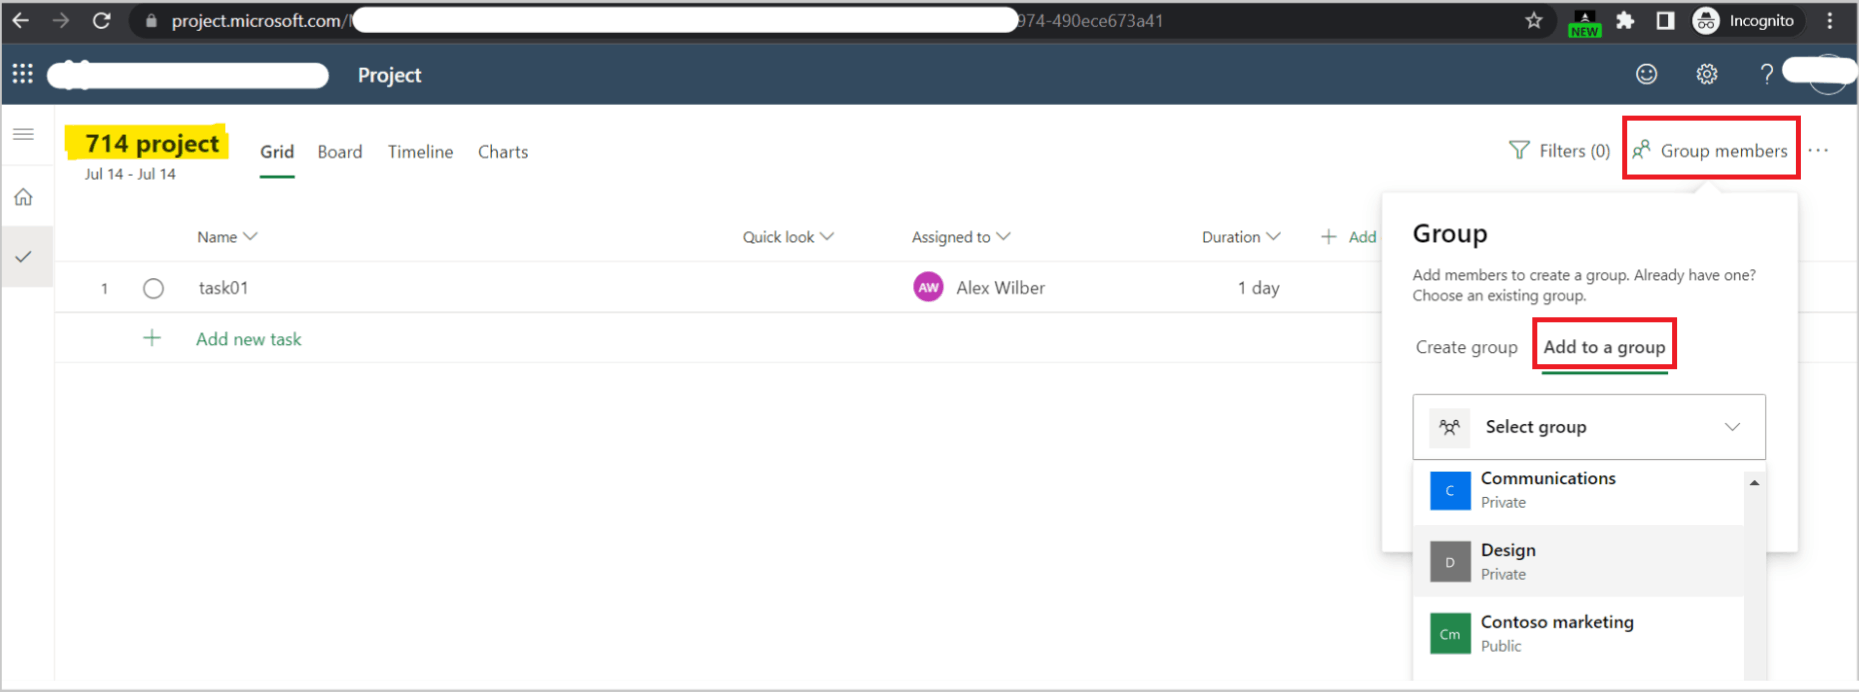
Task: Click row number 1 of task01
Action: coord(104,288)
